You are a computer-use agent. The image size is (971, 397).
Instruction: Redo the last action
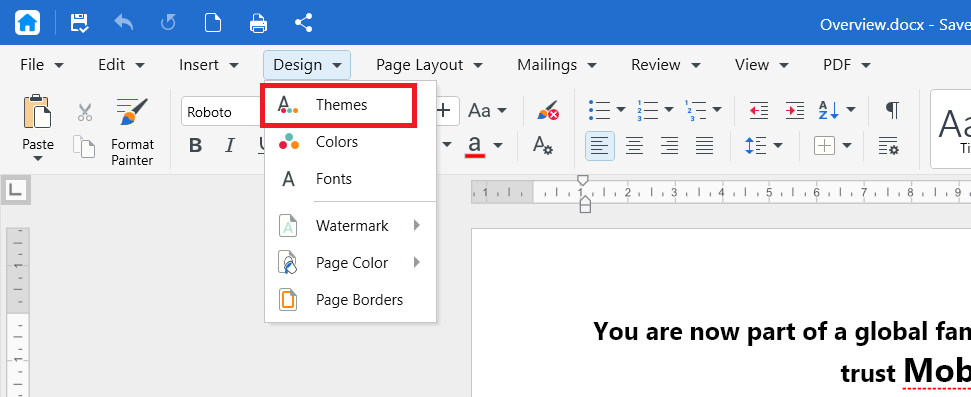click(x=168, y=23)
